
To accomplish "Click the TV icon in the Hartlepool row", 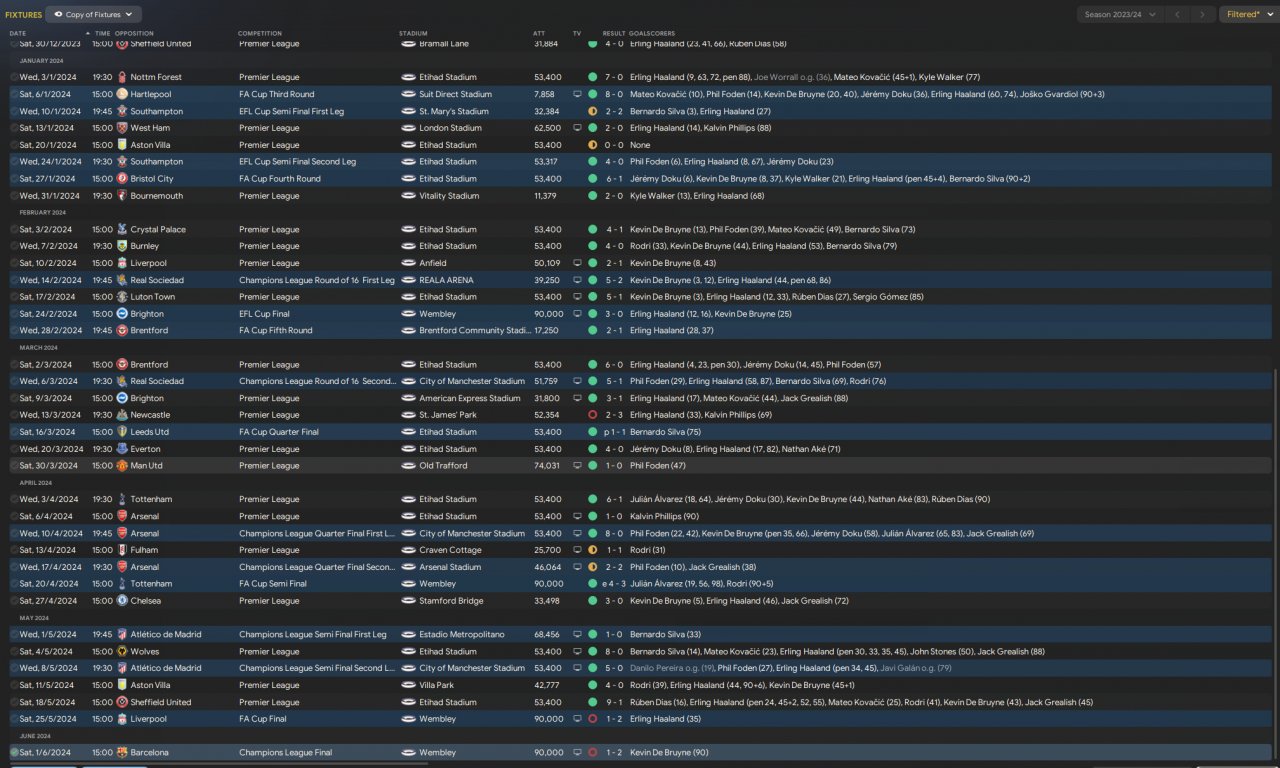I will click(x=577, y=94).
